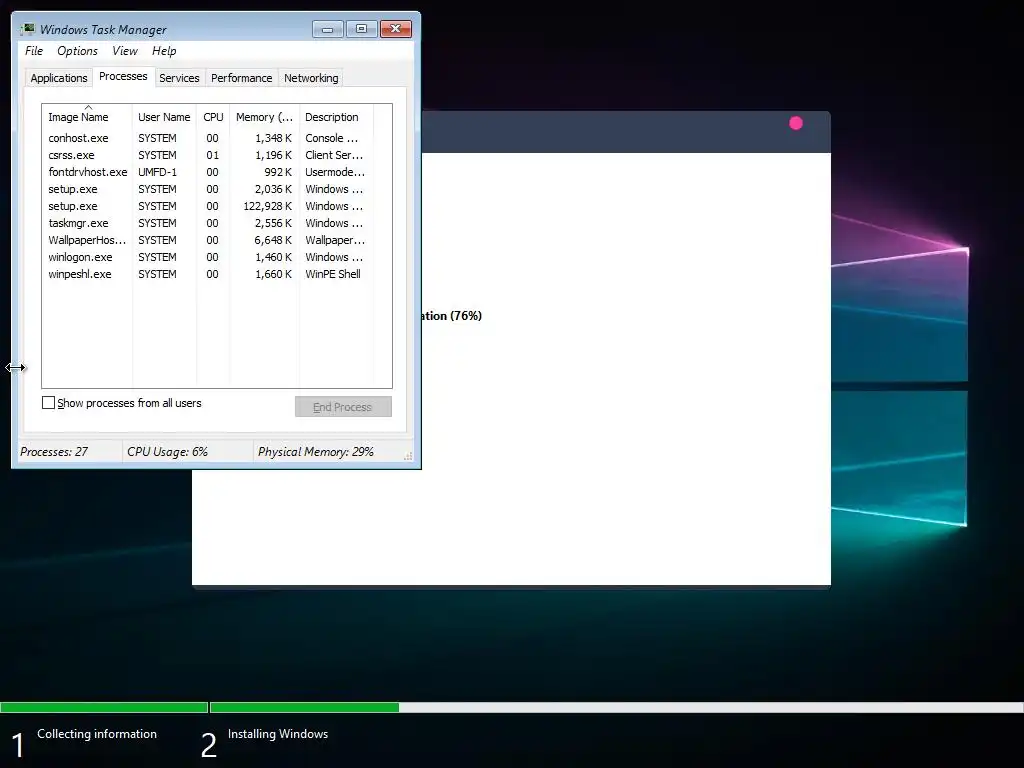This screenshot has width=1024, height=768.
Task: Switch to the Services tab
Action: [x=180, y=78]
